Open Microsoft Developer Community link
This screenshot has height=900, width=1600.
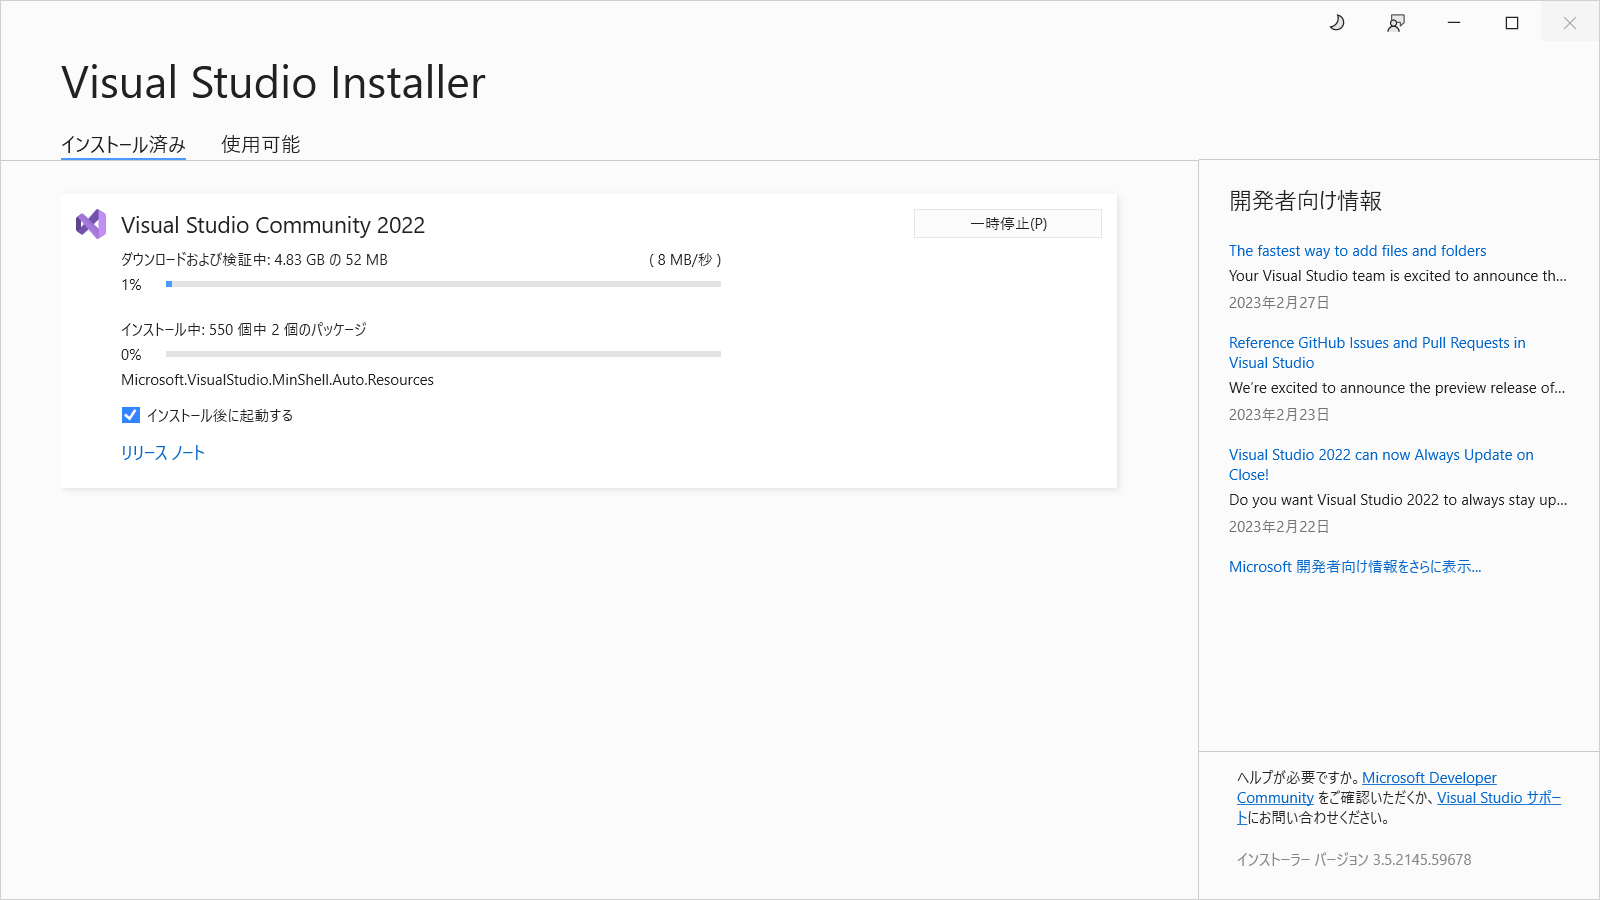[x=1429, y=778]
